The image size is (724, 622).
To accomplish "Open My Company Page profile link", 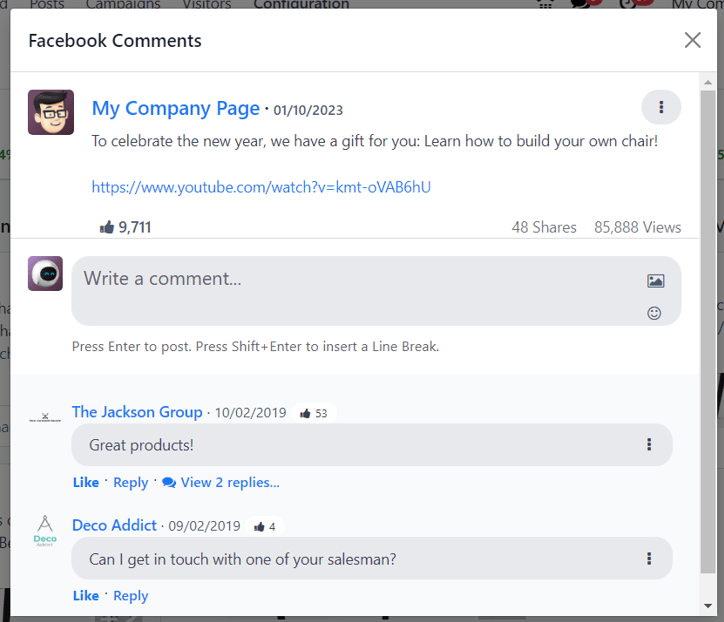I will pyautogui.click(x=176, y=108).
